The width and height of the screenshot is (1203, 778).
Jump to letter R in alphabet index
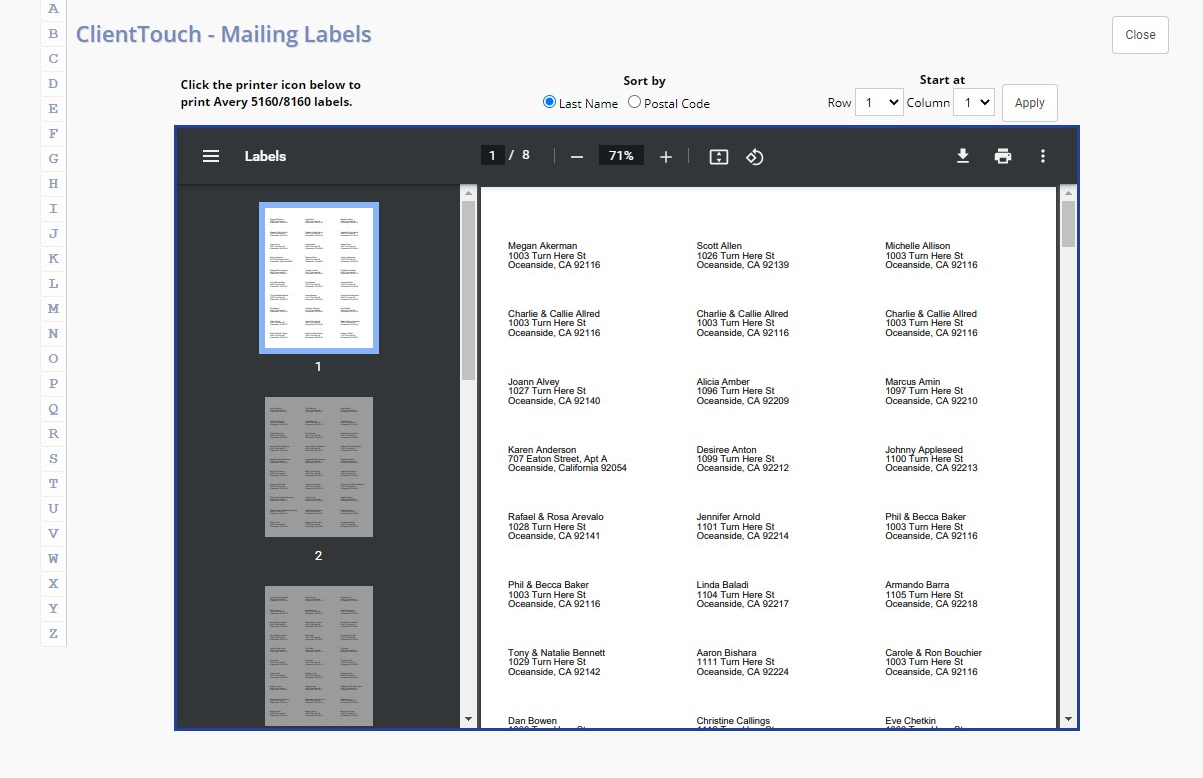point(53,434)
